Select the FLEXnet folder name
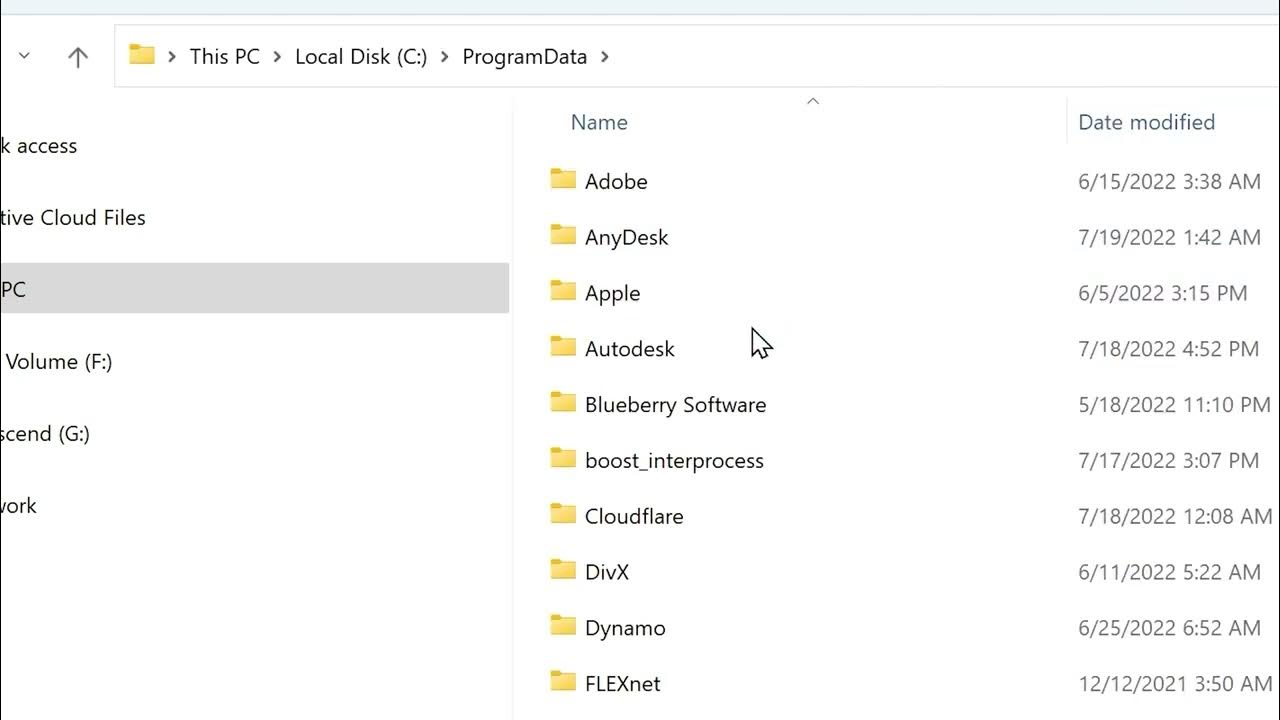The width and height of the screenshot is (1280, 720). (x=623, y=684)
